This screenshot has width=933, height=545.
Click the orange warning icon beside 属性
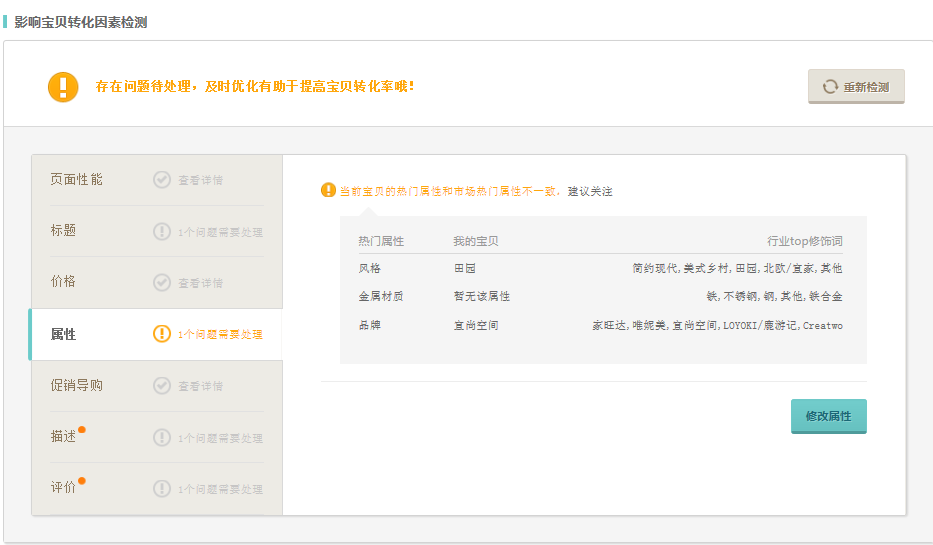click(x=162, y=334)
